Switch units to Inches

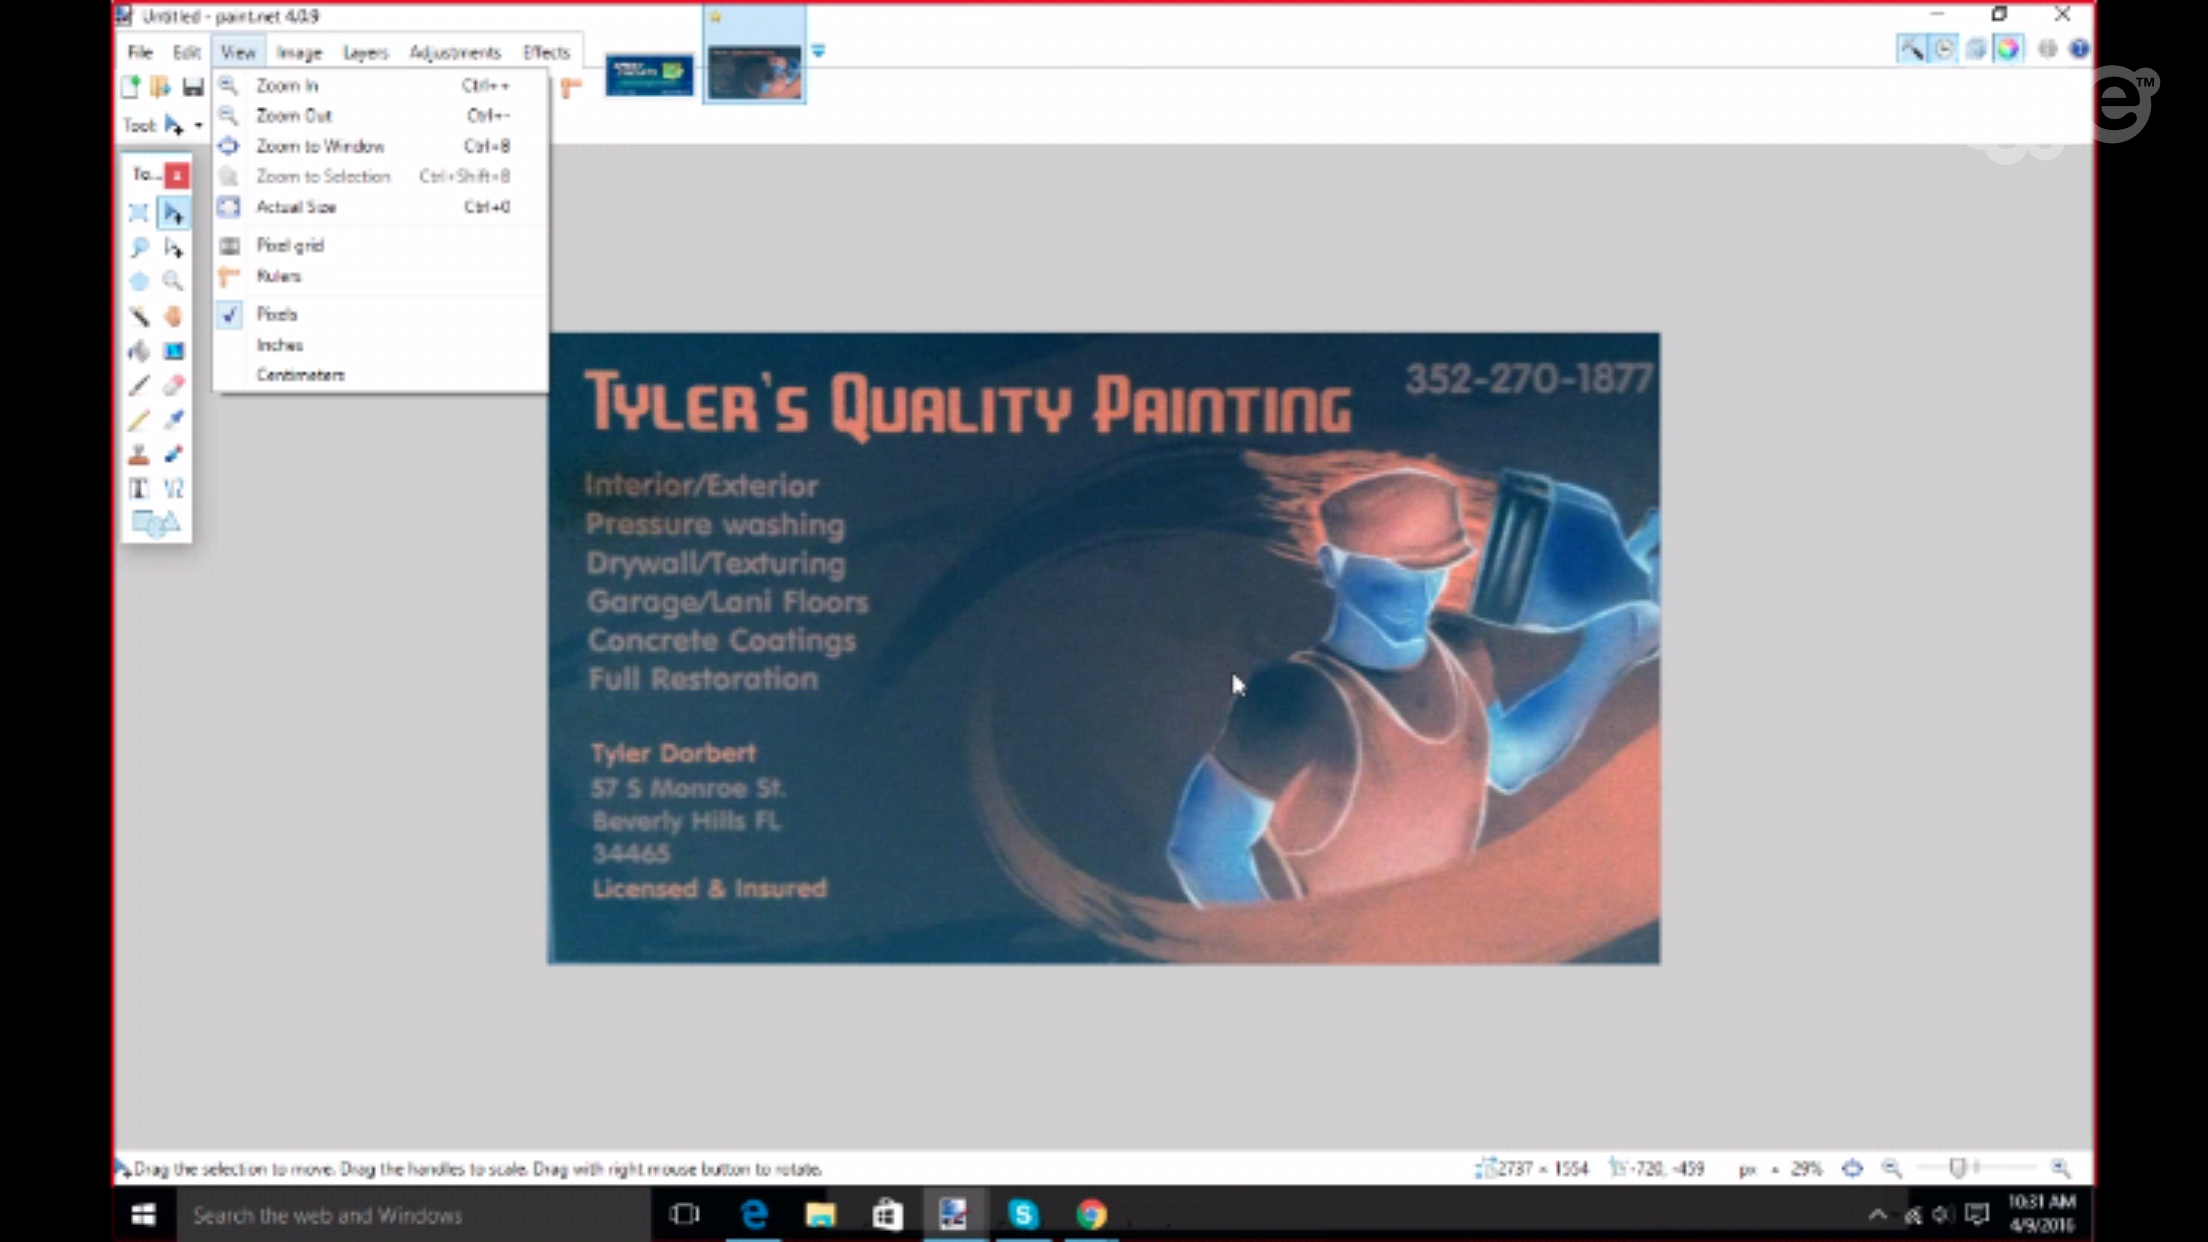point(279,345)
